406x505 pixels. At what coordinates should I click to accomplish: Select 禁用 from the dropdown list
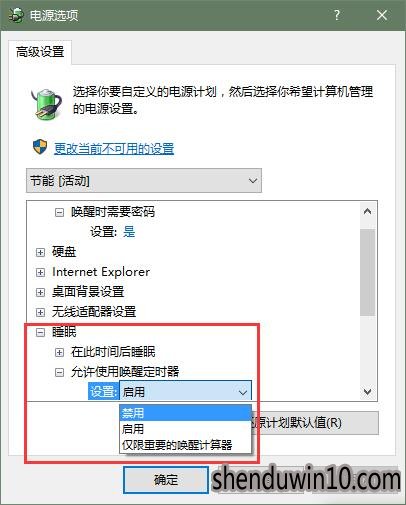tap(185, 413)
